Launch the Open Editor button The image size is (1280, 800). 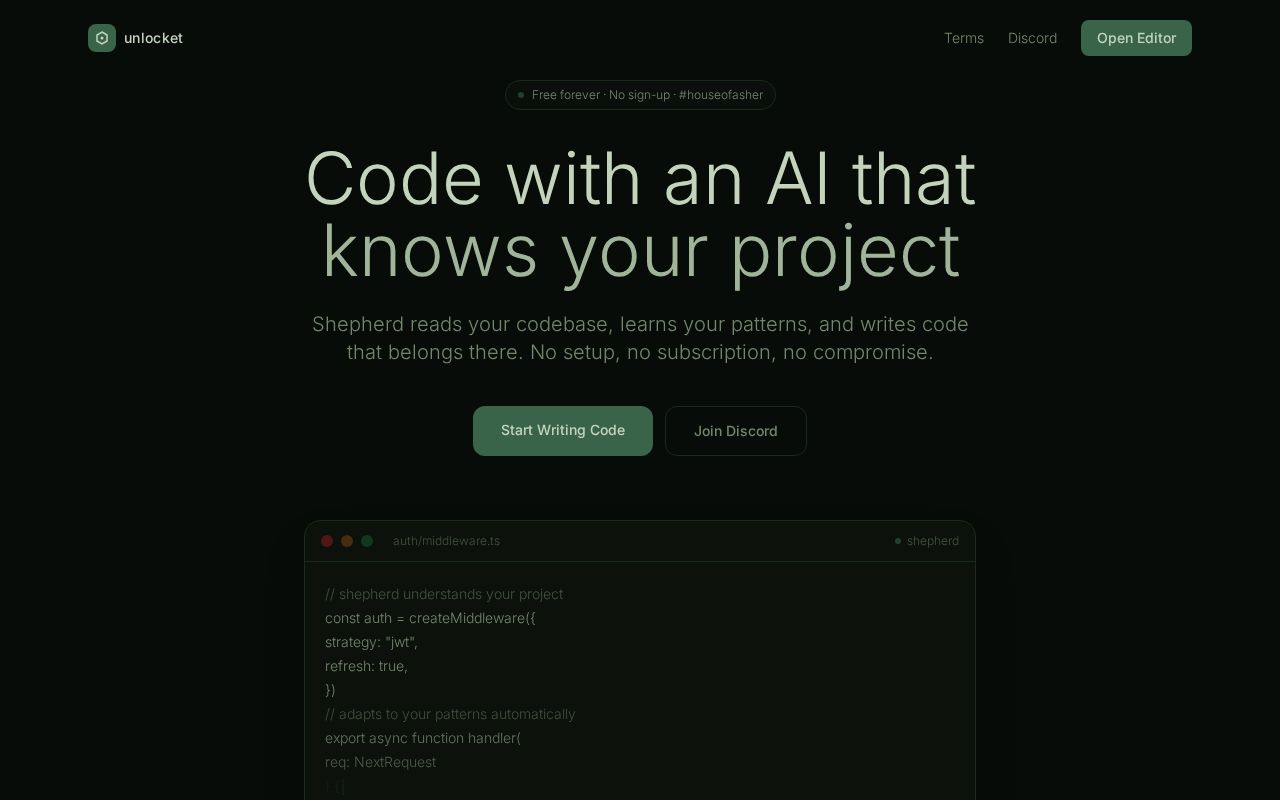(x=1136, y=38)
